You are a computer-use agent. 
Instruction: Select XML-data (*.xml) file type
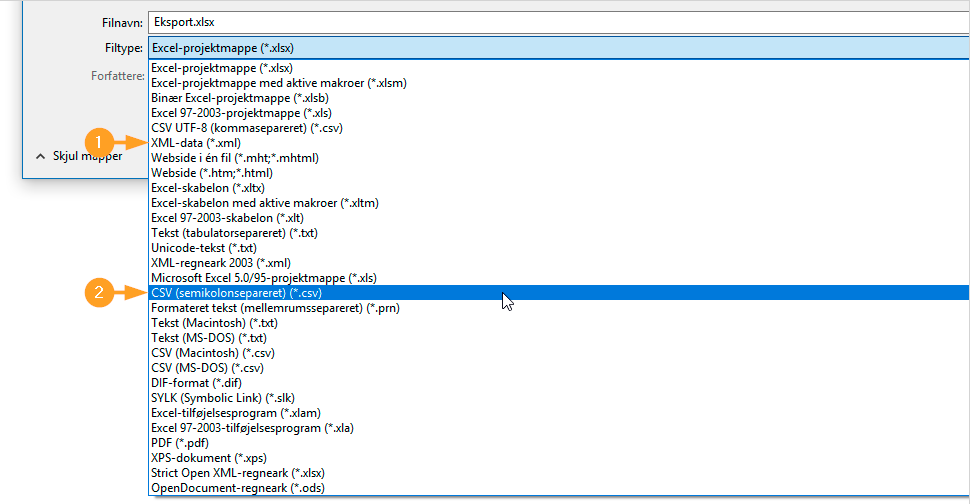pyautogui.click(x=559, y=143)
